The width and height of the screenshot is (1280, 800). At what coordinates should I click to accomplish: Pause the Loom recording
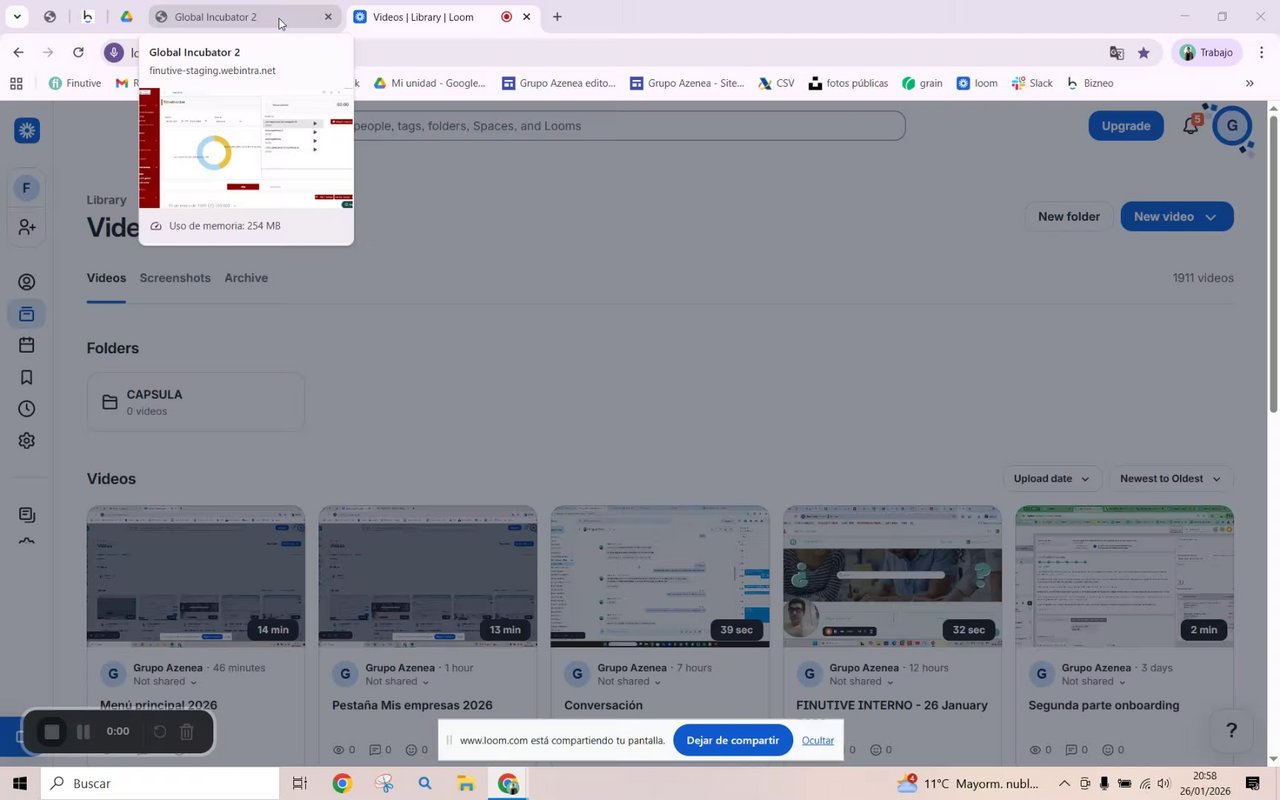point(84,732)
